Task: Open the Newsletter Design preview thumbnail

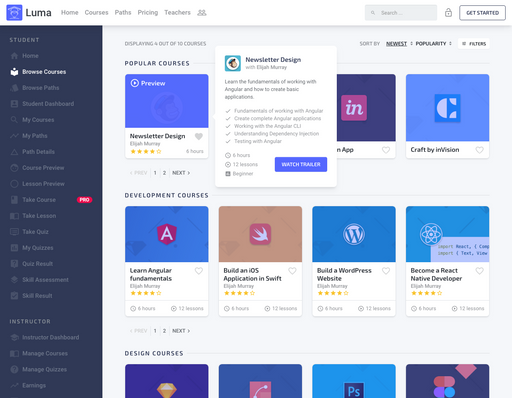Action: pyautogui.click(x=167, y=101)
